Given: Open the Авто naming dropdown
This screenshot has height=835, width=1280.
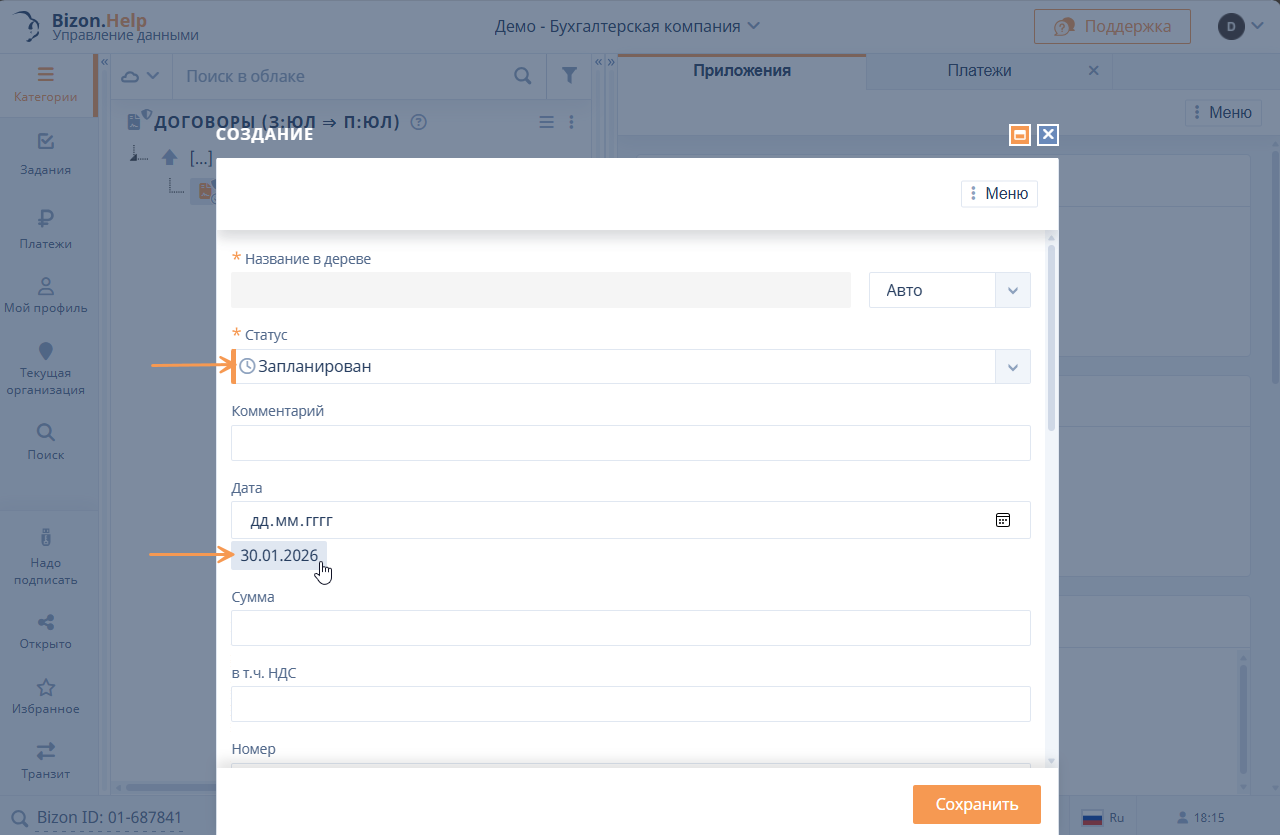Looking at the screenshot, I should click(x=1012, y=290).
